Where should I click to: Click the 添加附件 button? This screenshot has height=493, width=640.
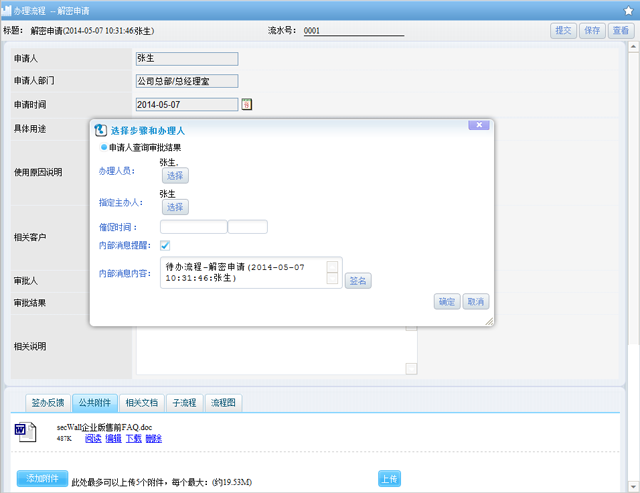pos(42,478)
